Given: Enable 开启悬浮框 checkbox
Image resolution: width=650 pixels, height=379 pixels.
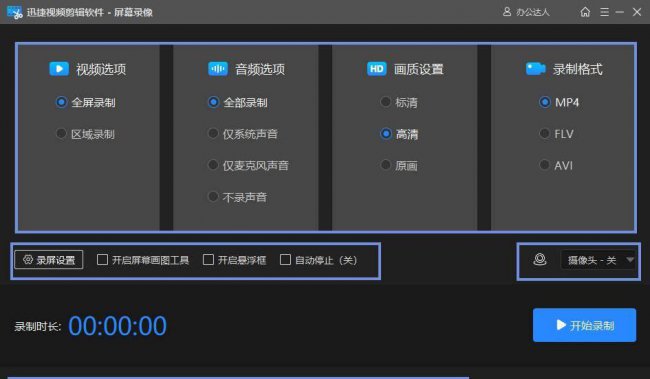Looking at the screenshot, I should (x=208, y=260).
